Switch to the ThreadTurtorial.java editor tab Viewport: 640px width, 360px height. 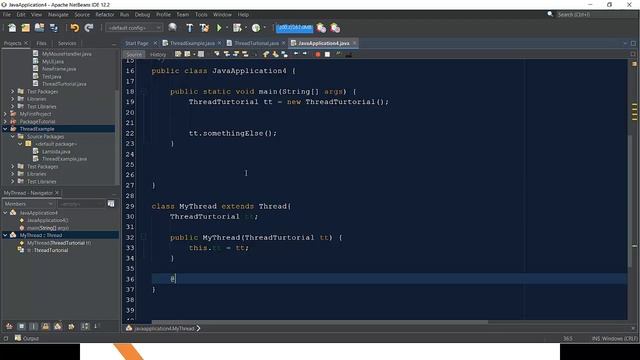click(x=256, y=43)
